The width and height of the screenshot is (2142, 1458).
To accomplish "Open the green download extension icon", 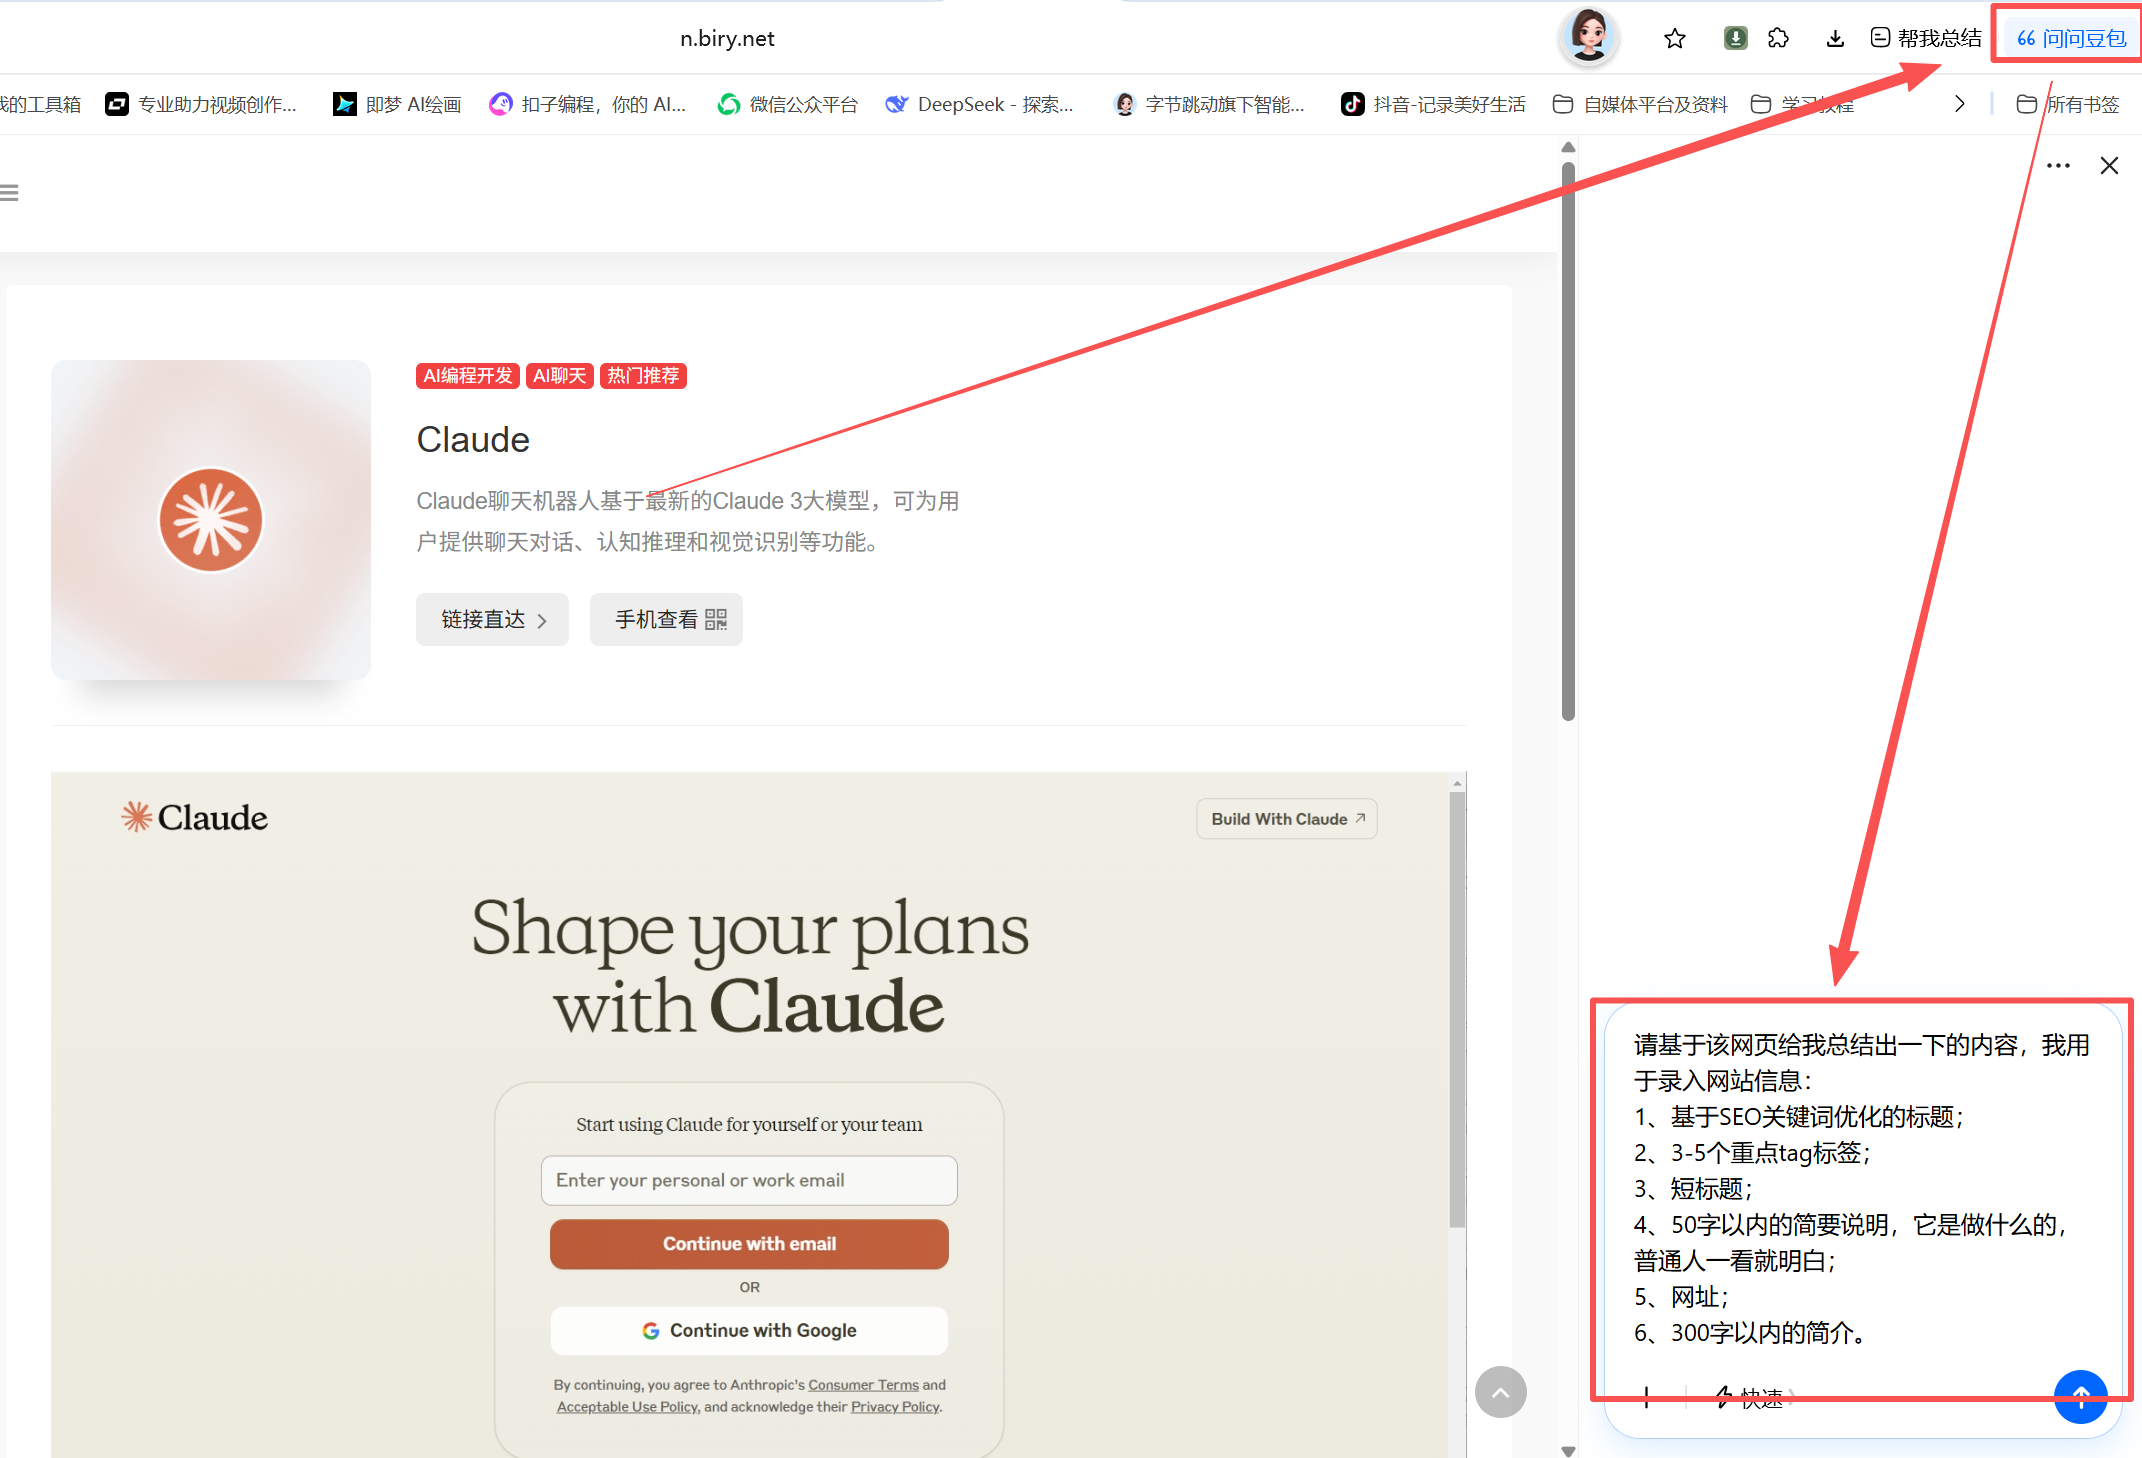I will tap(1735, 38).
